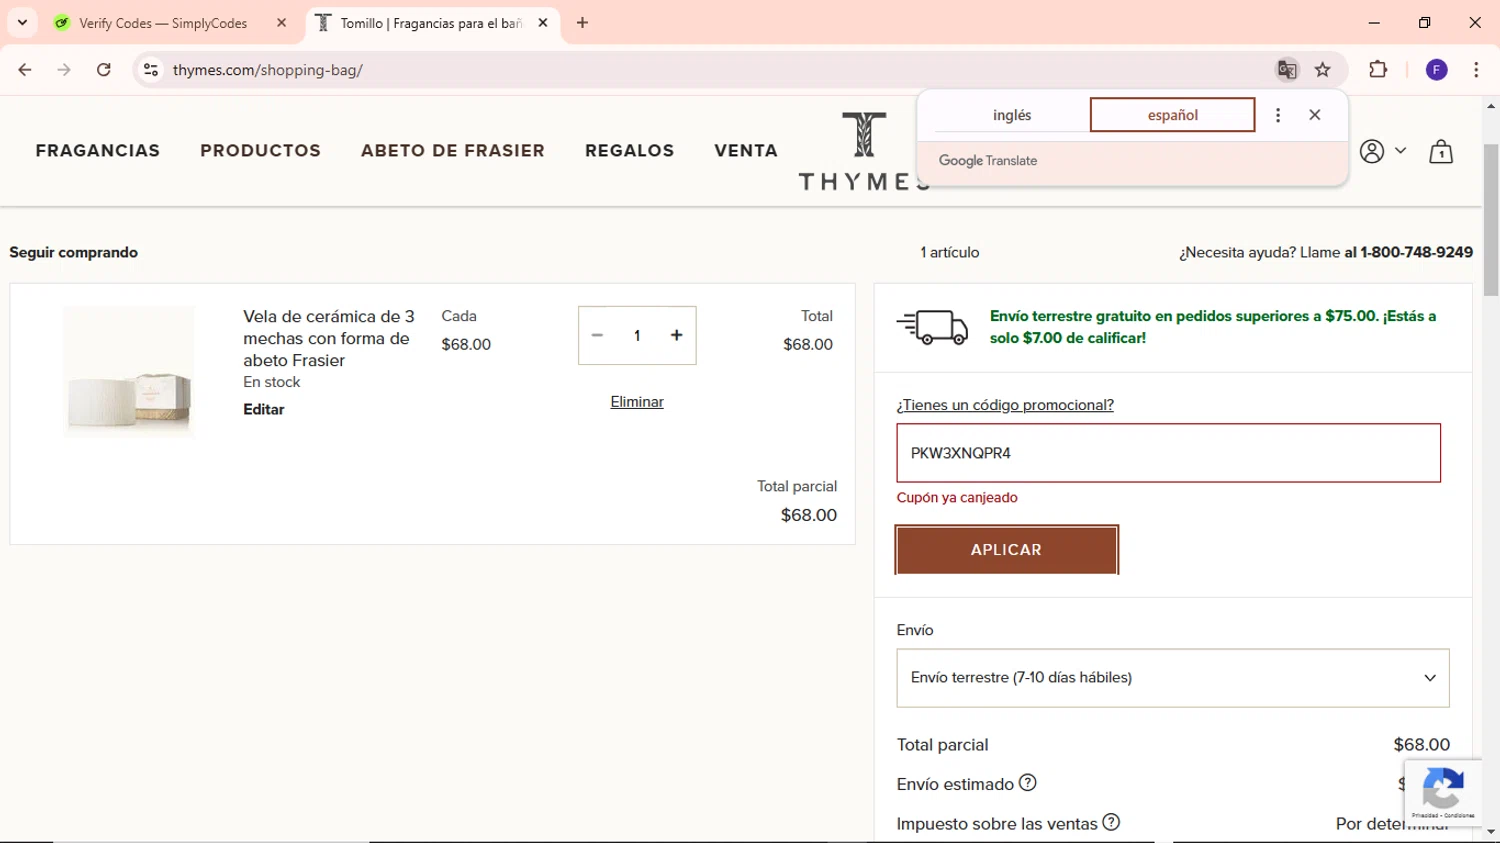Close the Tomillo Fragancias tab
Viewport: 1500px width, 843px height.
coord(543,23)
